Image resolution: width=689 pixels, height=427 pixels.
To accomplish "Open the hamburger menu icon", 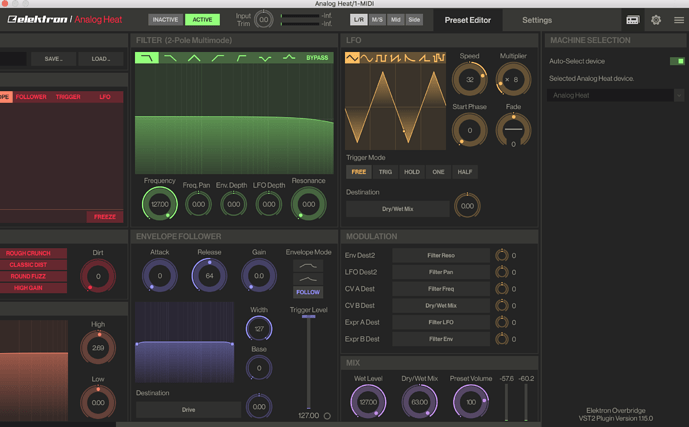I will 679,20.
